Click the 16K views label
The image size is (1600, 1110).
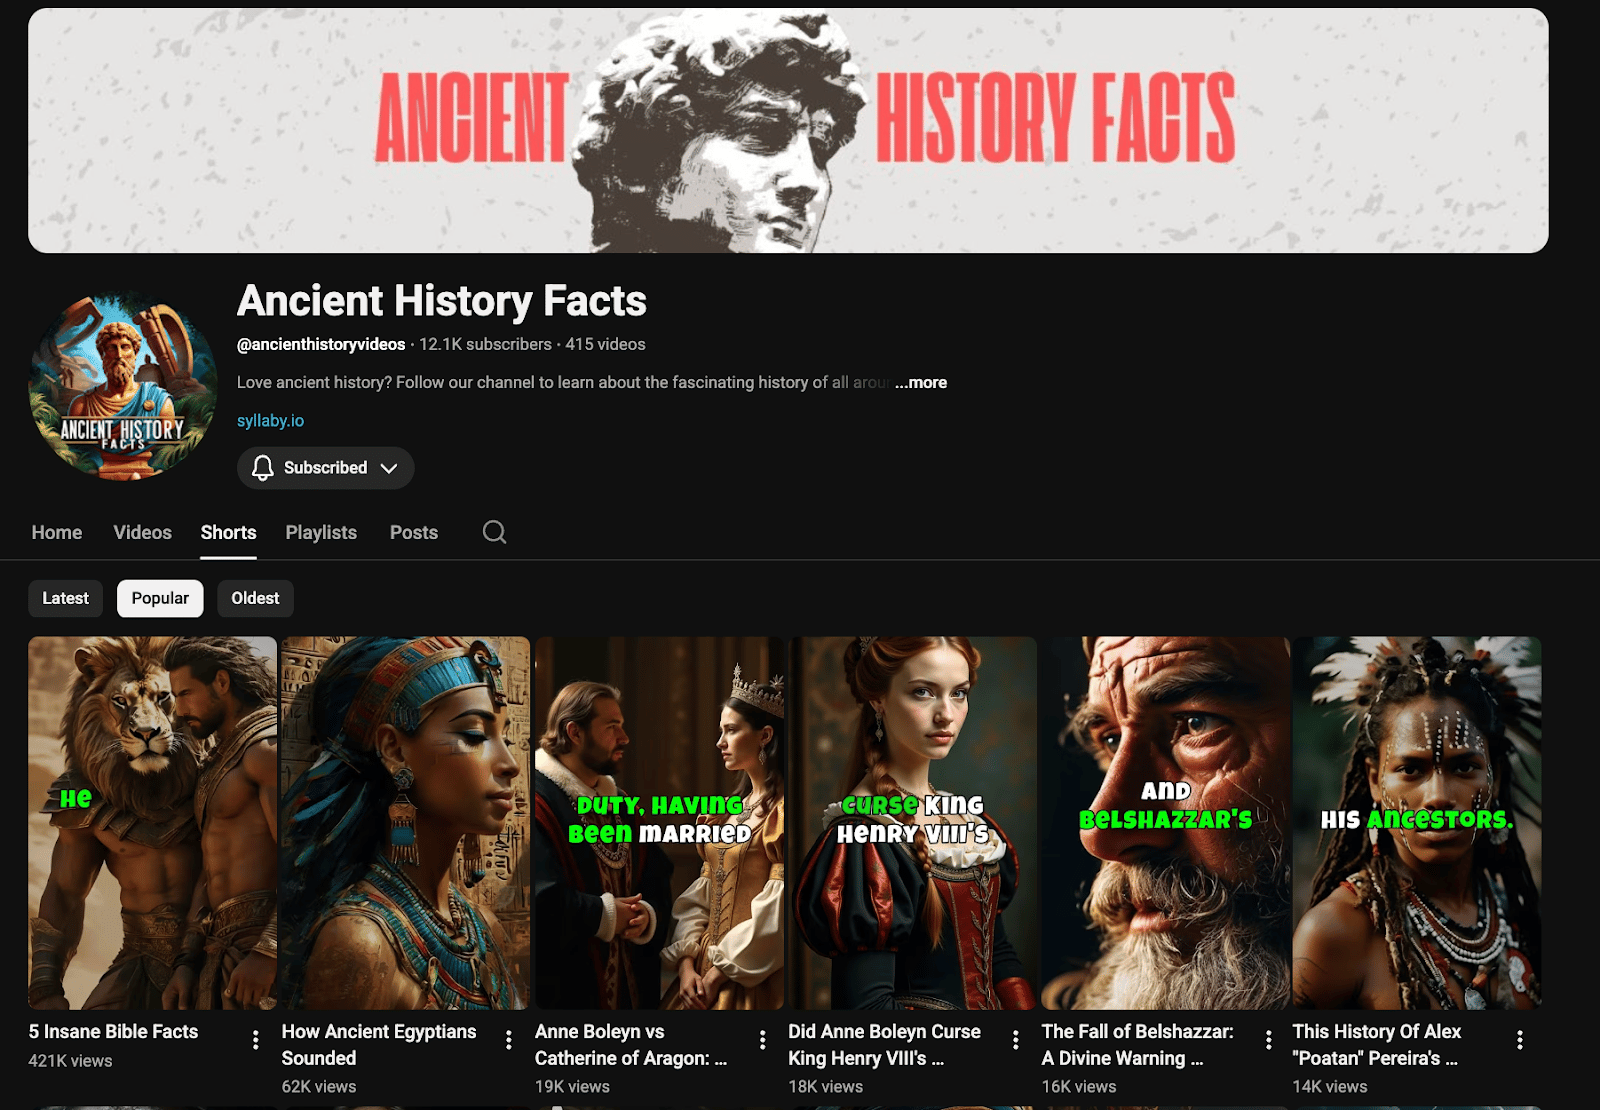coord(1079,1087)
